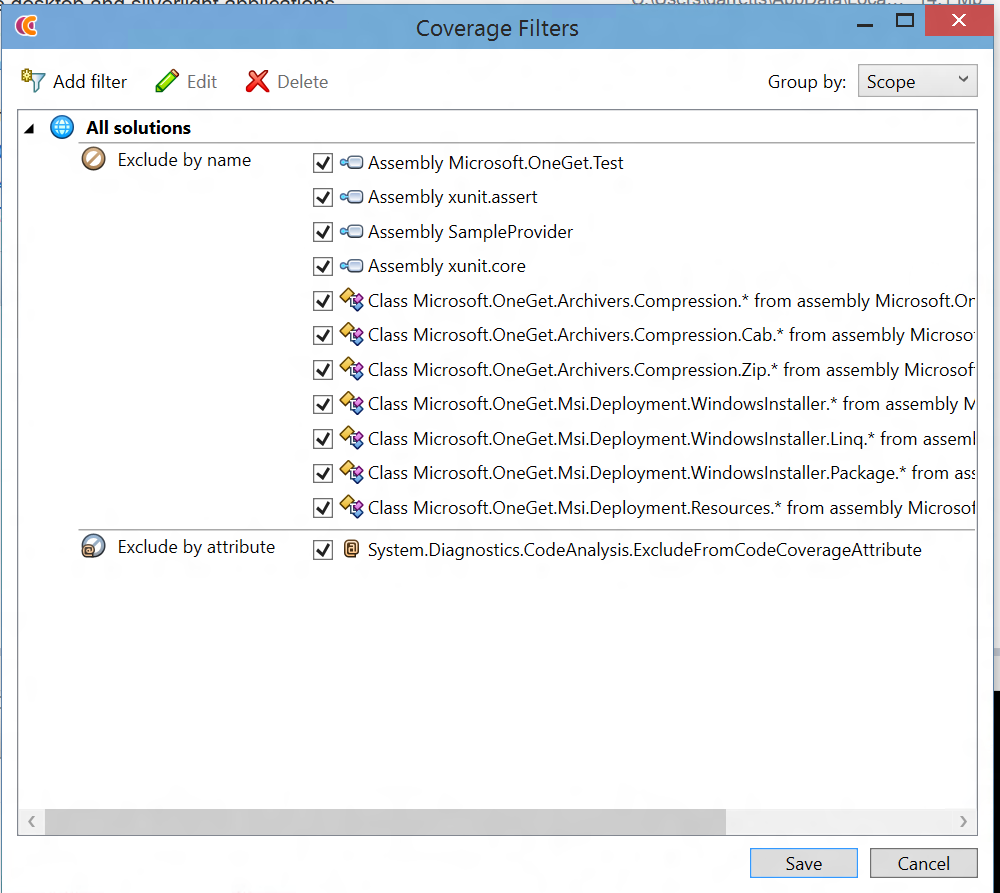
Task: Click the assembly icon next to SampleProvider
Action: (351, 232)
